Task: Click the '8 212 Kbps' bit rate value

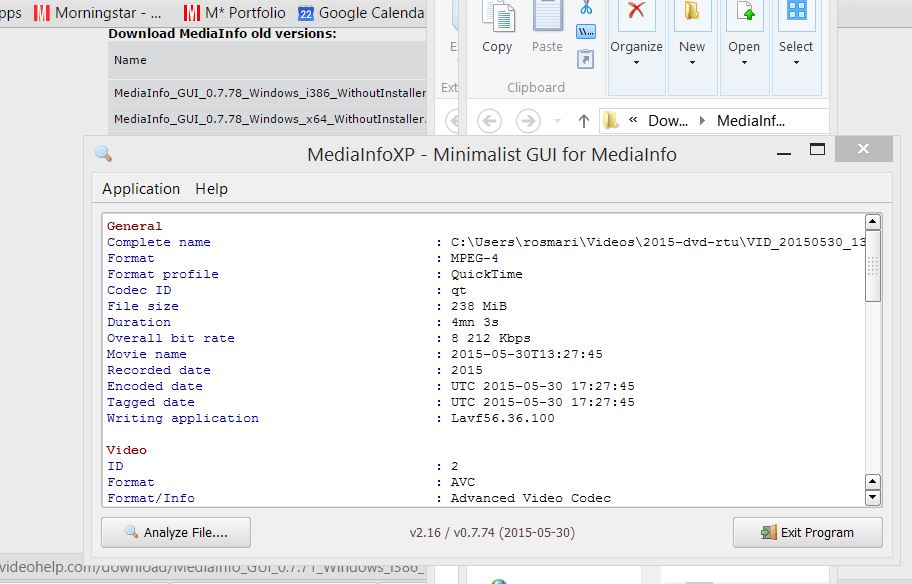Action: tap(491, 338)
